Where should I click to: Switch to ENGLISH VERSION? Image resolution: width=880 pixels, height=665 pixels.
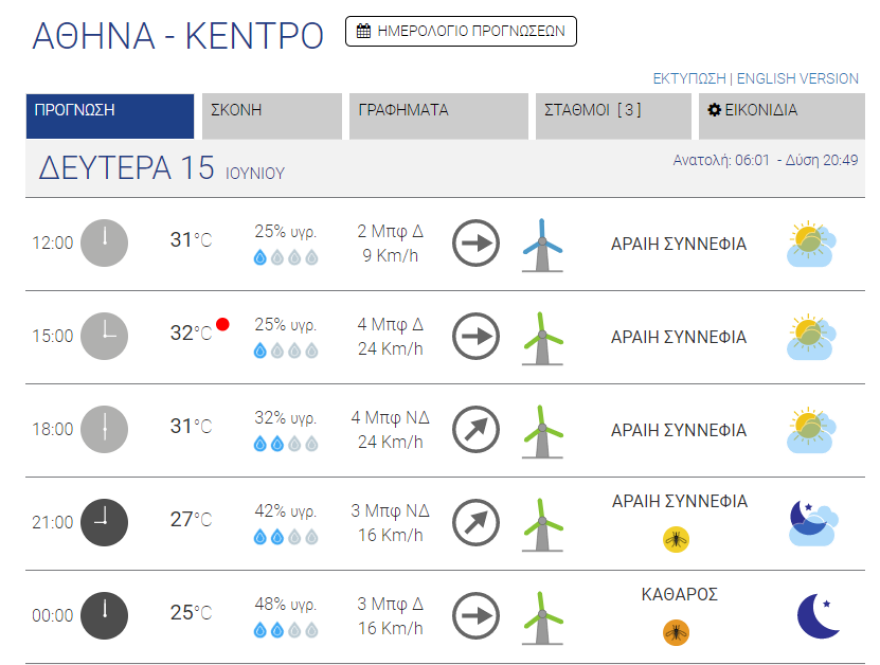(x=797, y=78)
